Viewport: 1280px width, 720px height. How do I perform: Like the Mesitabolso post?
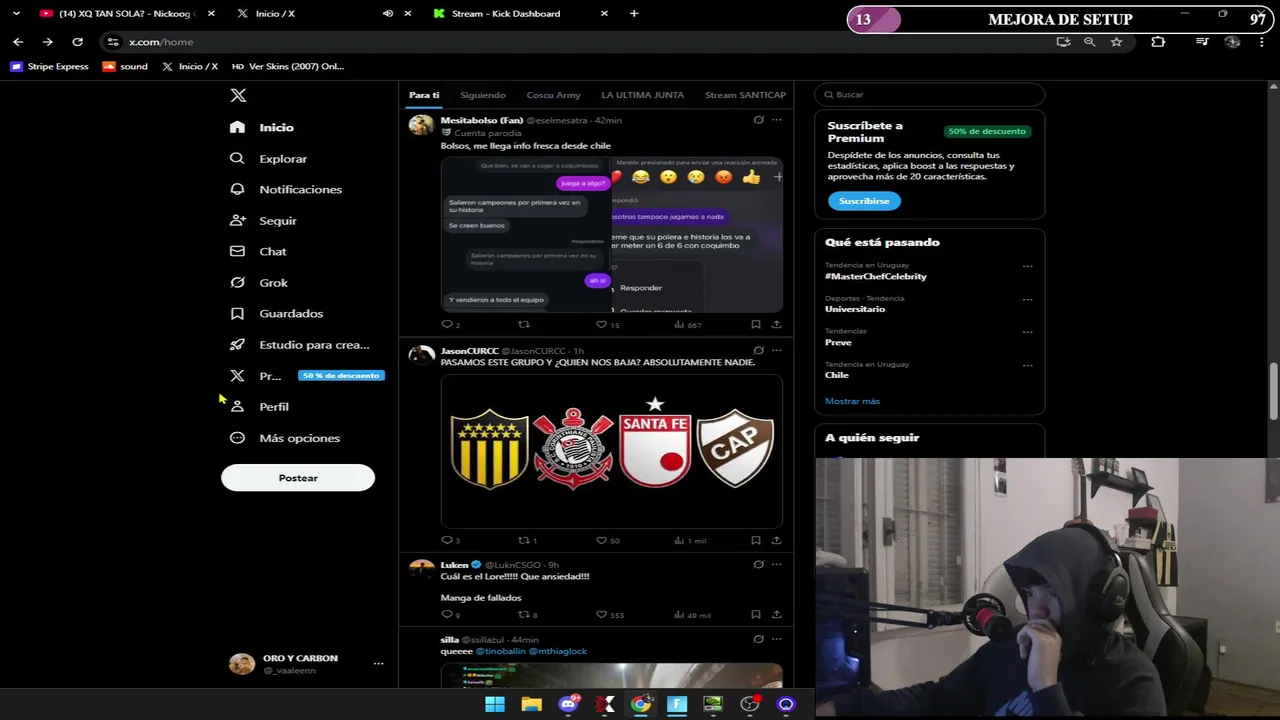(601, 324)
